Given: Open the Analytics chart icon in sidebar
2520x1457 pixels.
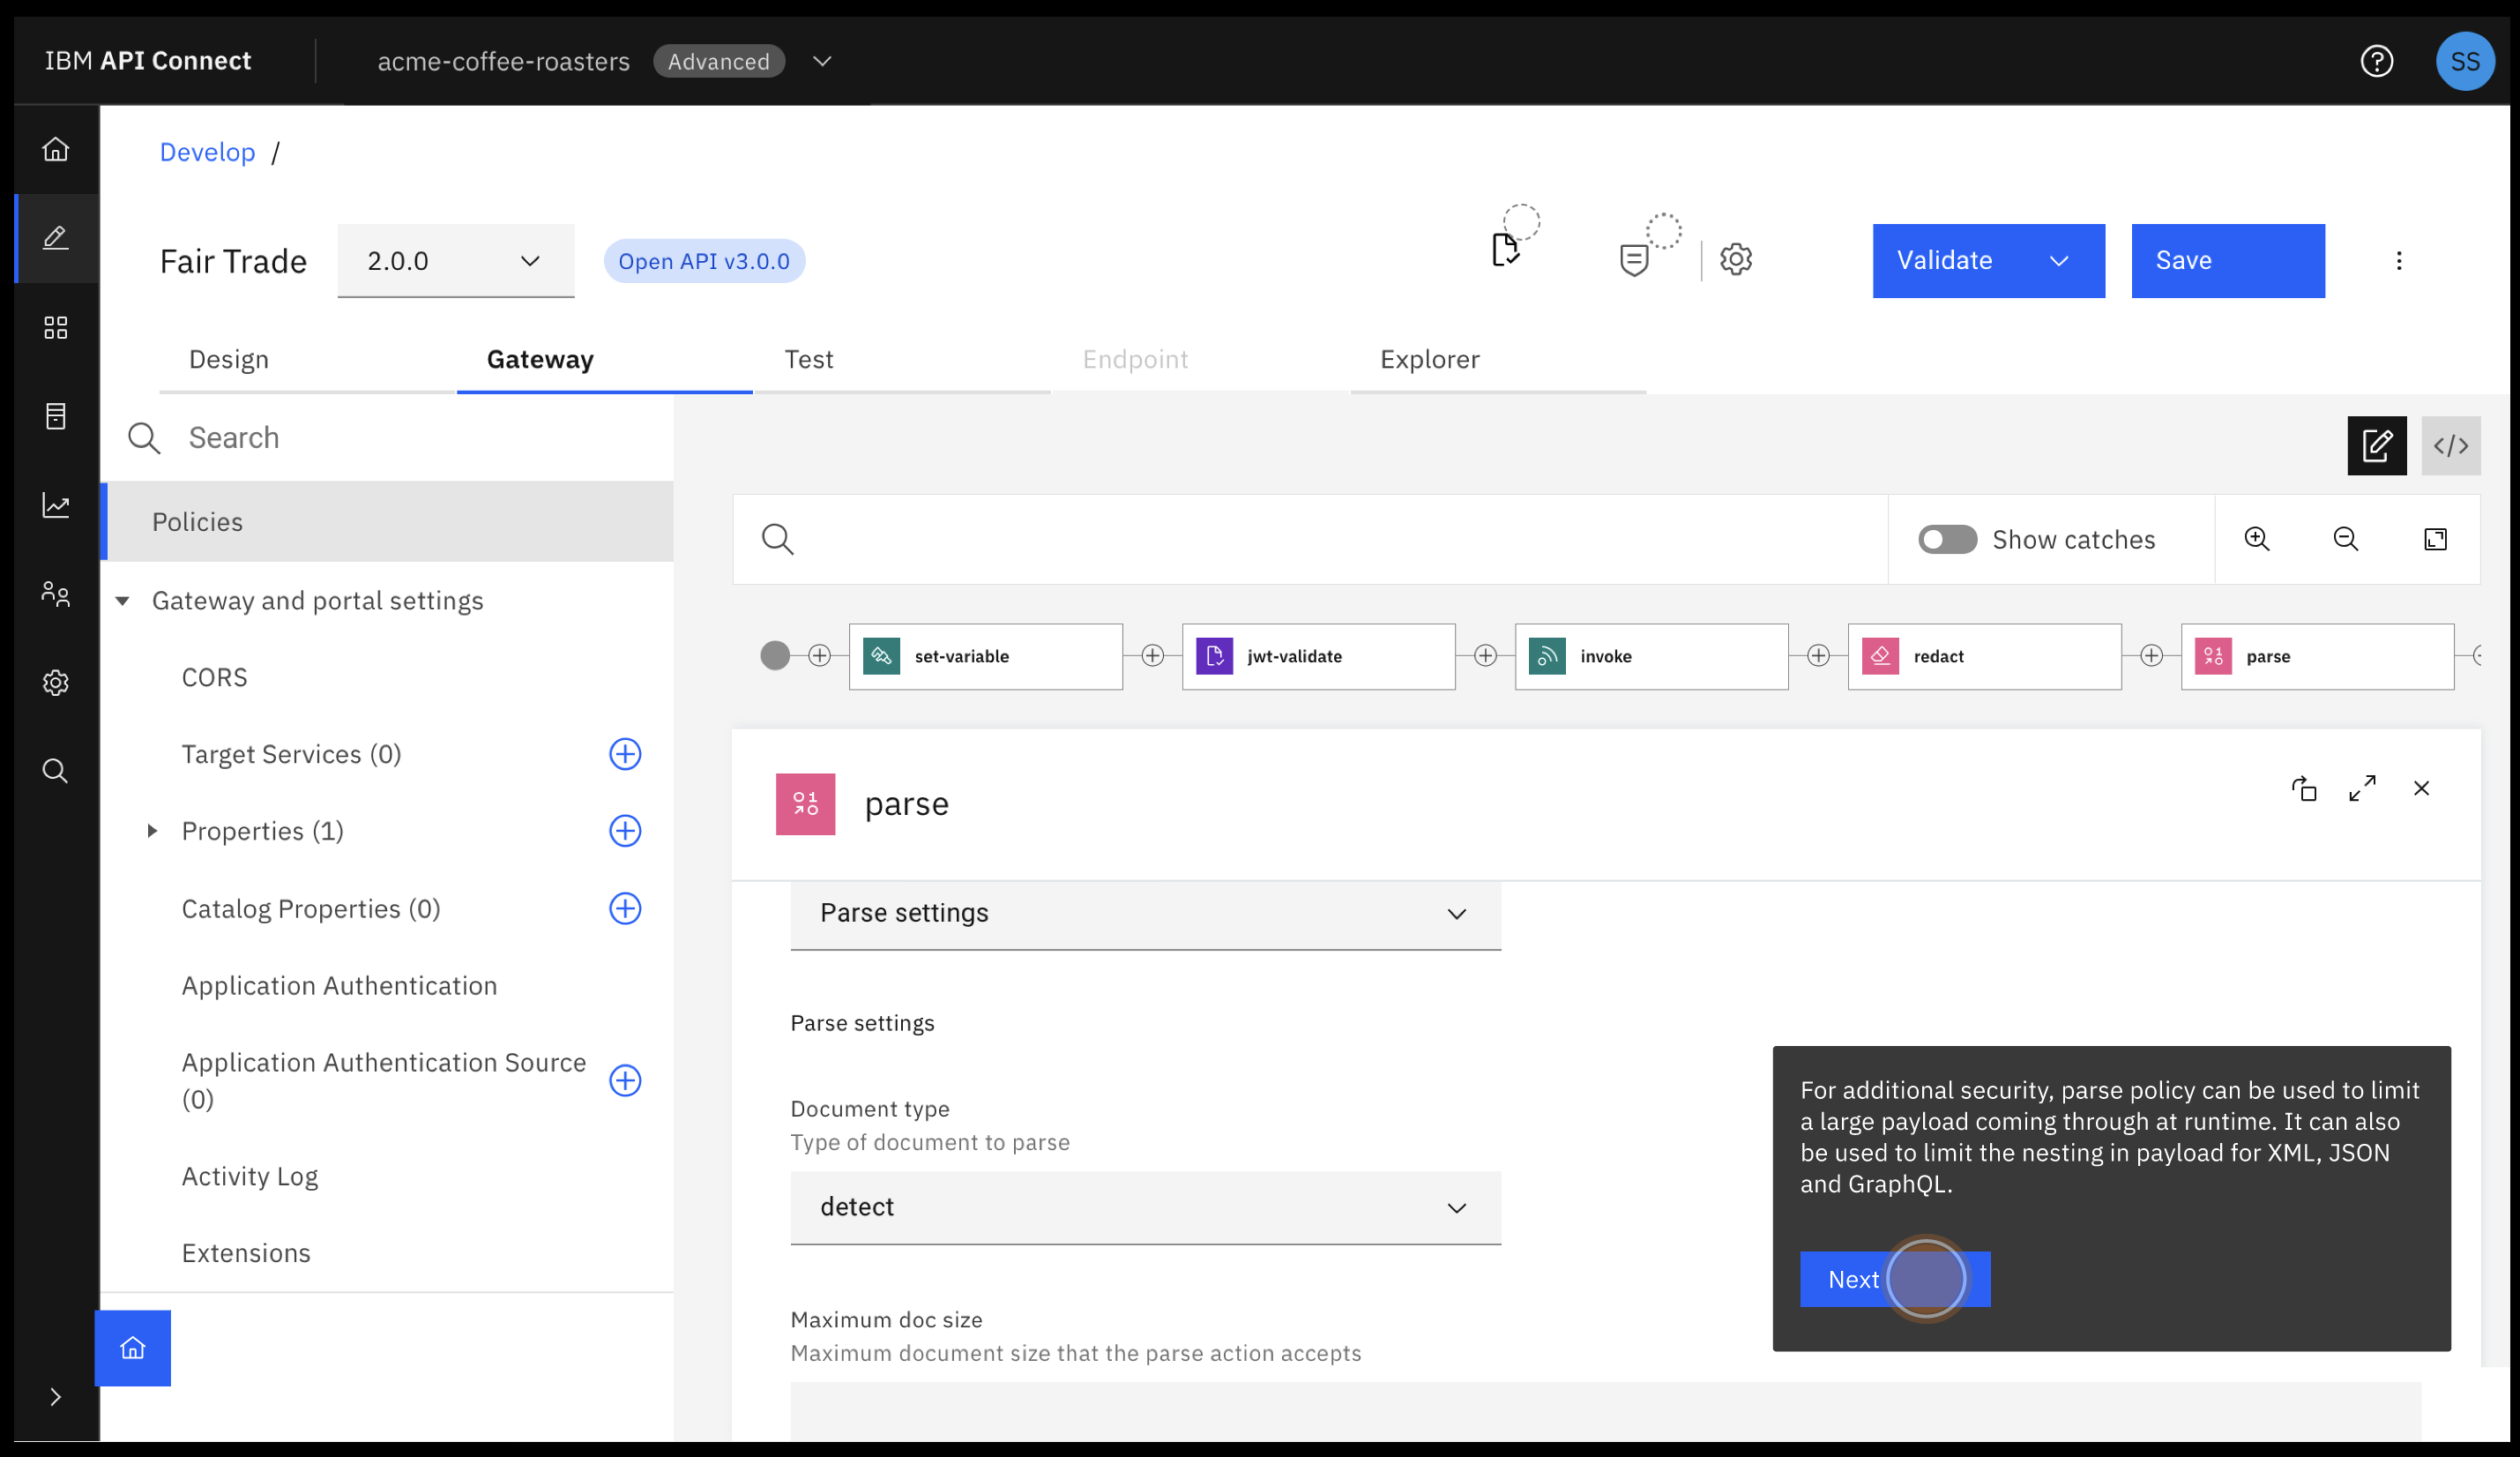Looking at the screenshot, I should 56,505.
